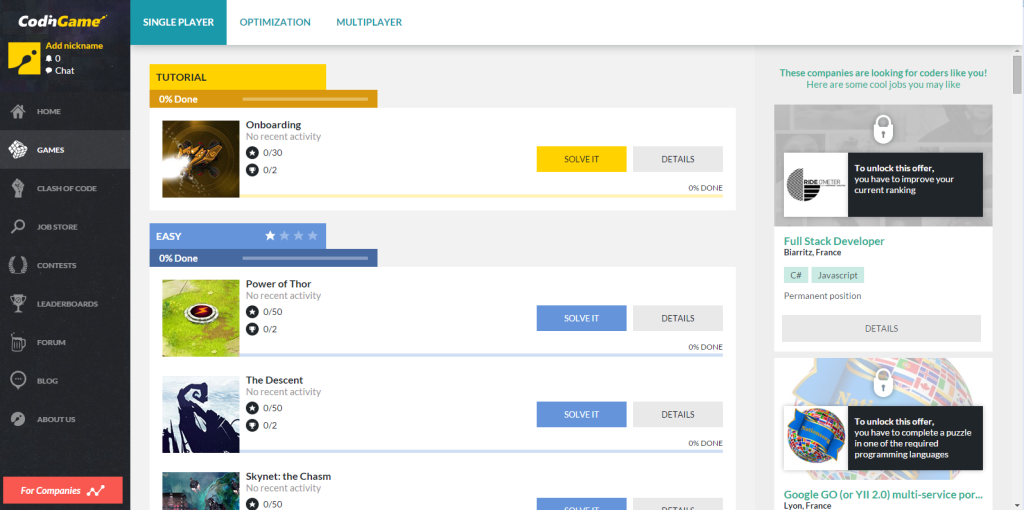This screenshot has width=1024, height=510.
Task: Click the CodinGame logo
Action: (62, 22)
